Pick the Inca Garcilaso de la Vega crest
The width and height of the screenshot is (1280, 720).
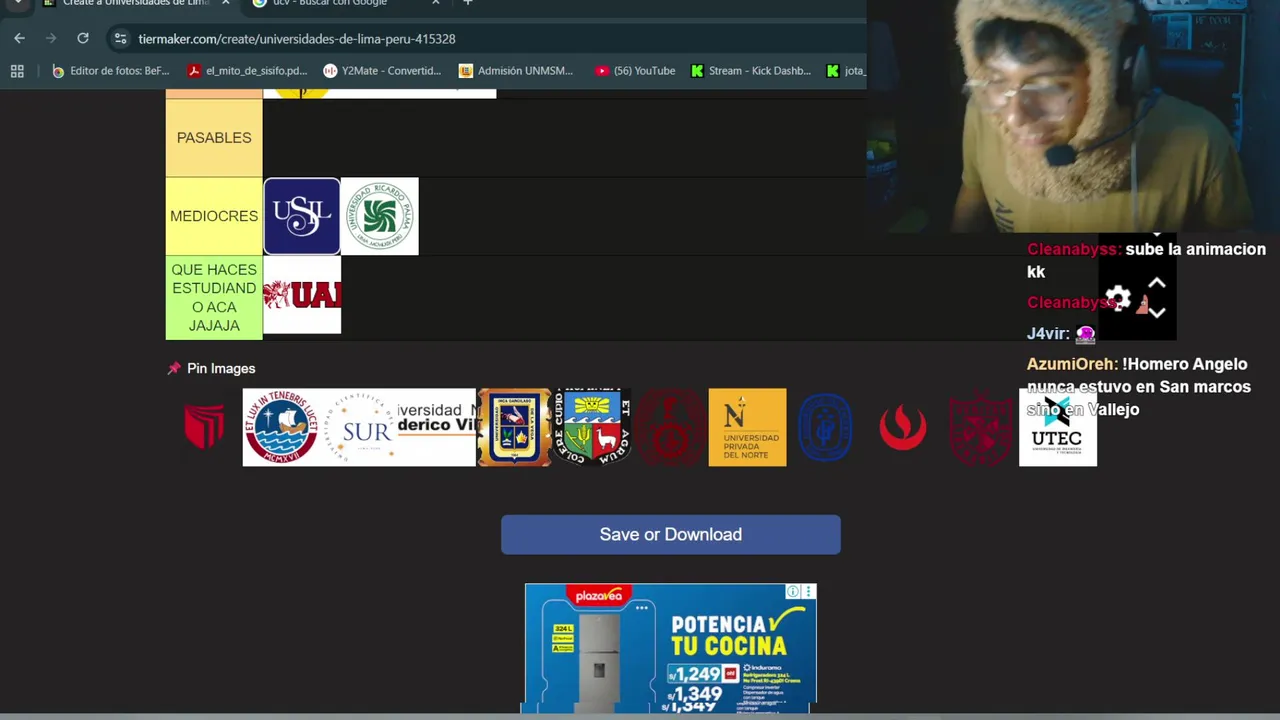[x=514, y=427]
